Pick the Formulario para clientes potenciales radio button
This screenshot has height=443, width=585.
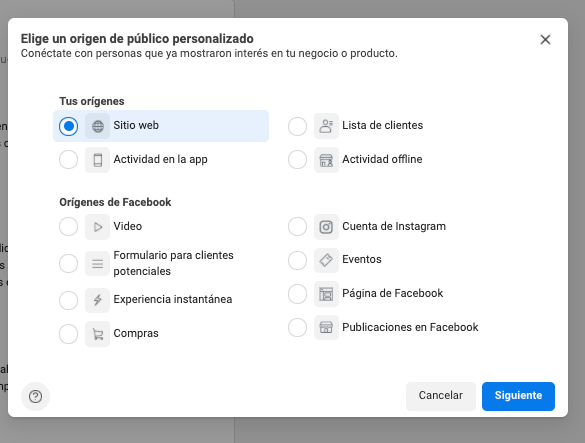point(69,263)
